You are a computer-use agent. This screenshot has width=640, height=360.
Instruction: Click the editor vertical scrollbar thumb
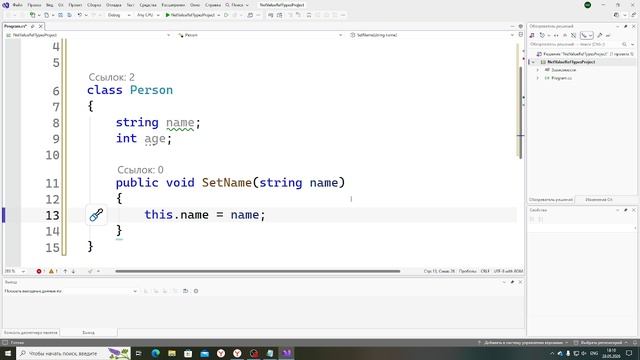click(x=520, y=112)
